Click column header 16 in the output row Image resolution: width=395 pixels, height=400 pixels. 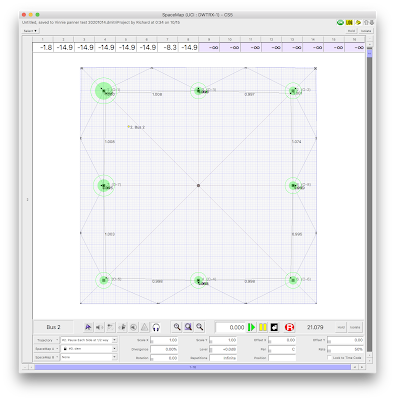[354, 39]
